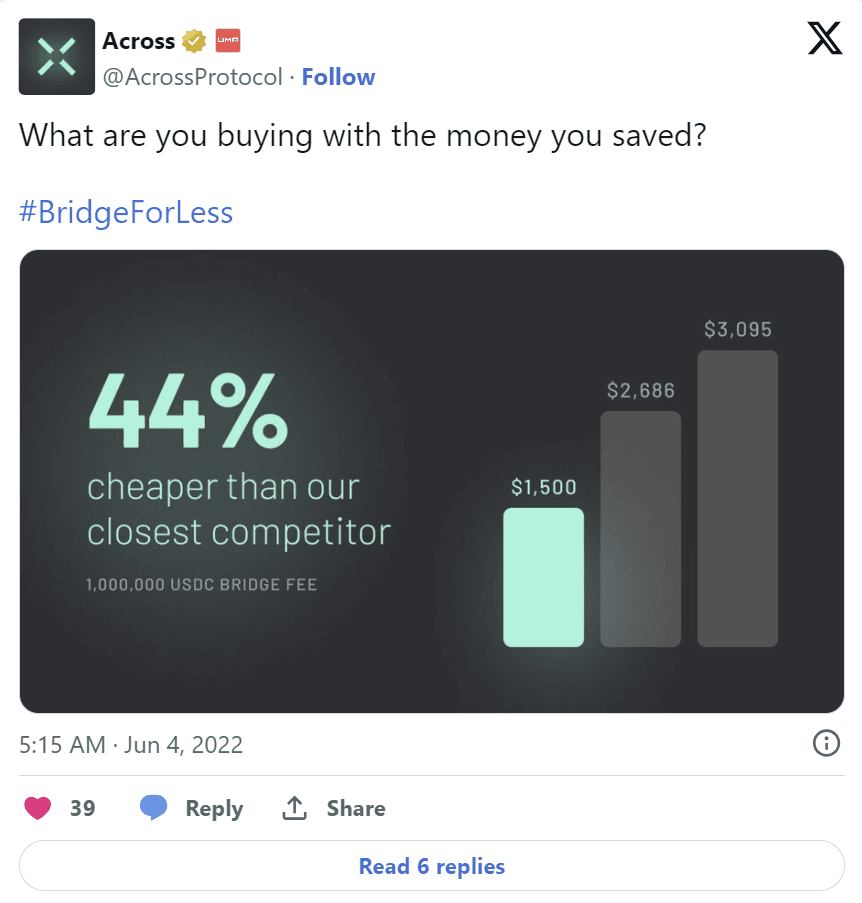The height and width of the screenshot is (903, 862).
Task: Open the #BridgeForLess hashtag
Action: click(x=126, y=212)
